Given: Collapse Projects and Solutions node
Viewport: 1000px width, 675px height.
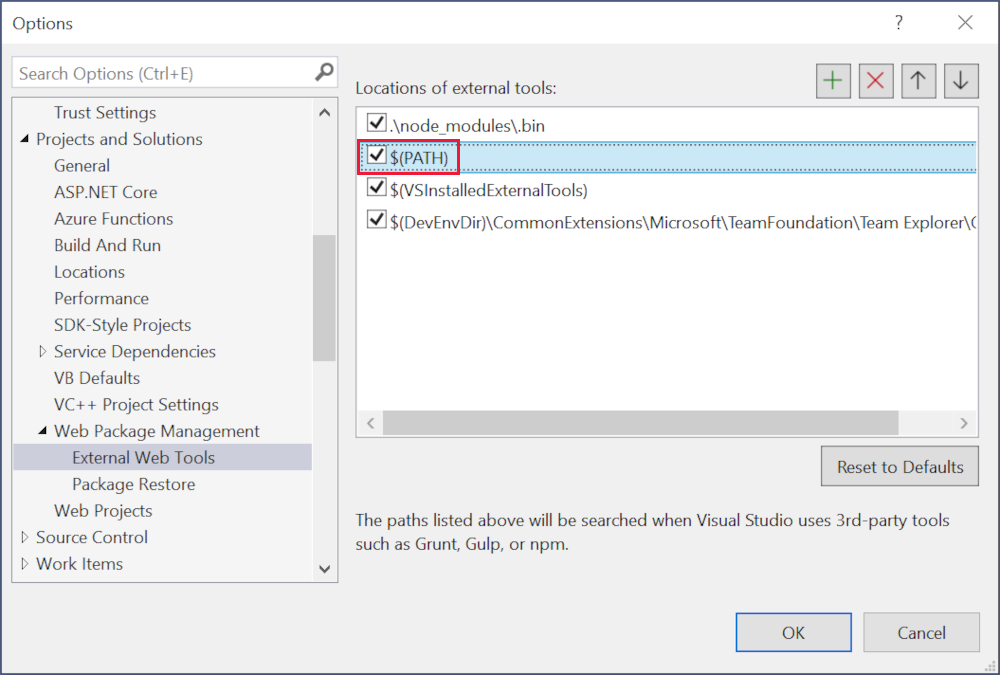Looking at the screenshot, I should (25, 138).
